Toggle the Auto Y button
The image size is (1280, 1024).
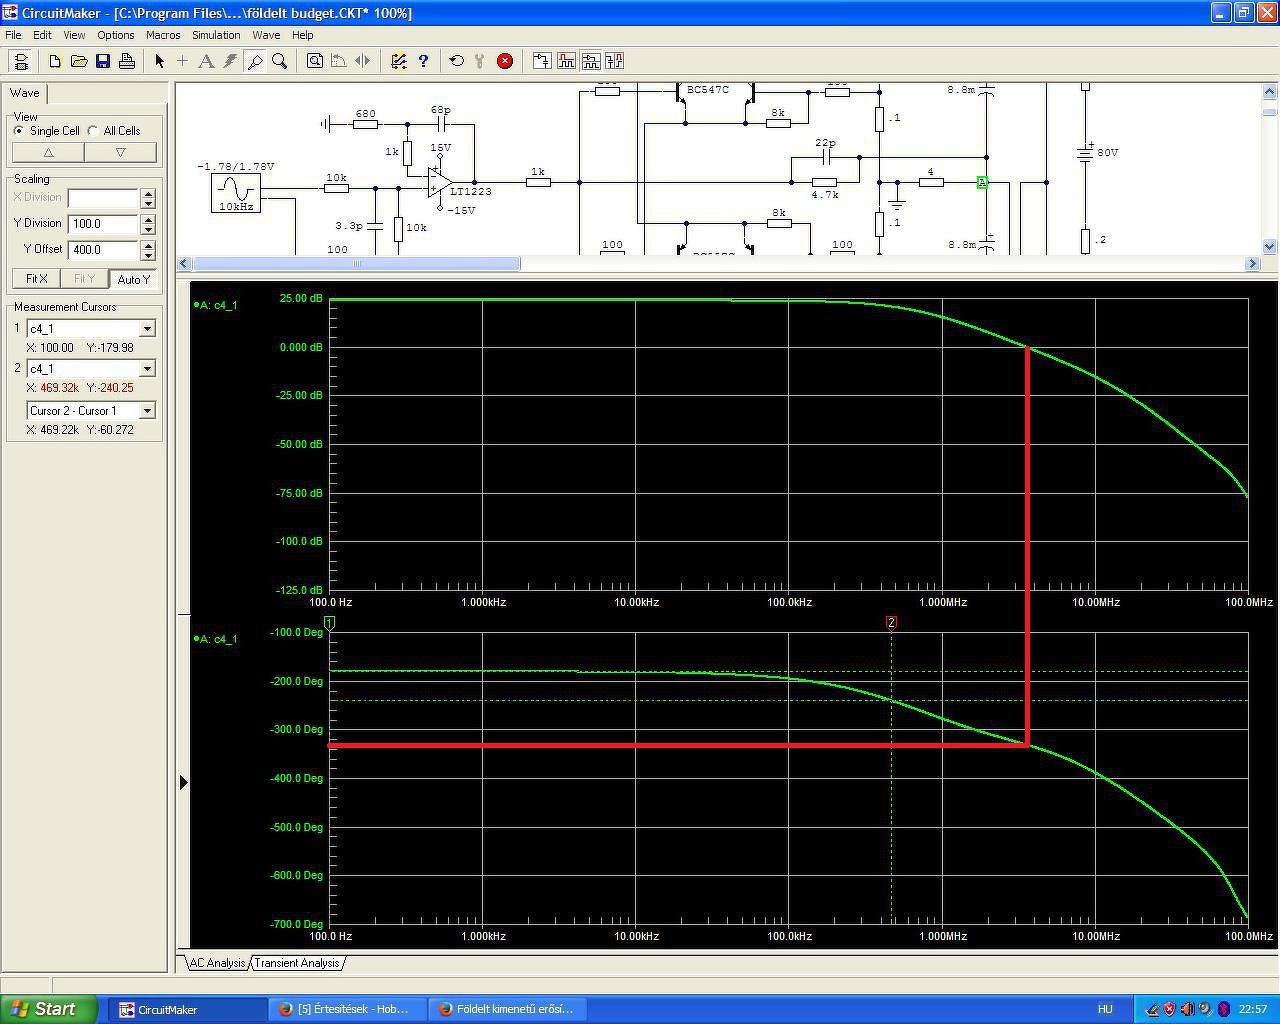[133, 279]
